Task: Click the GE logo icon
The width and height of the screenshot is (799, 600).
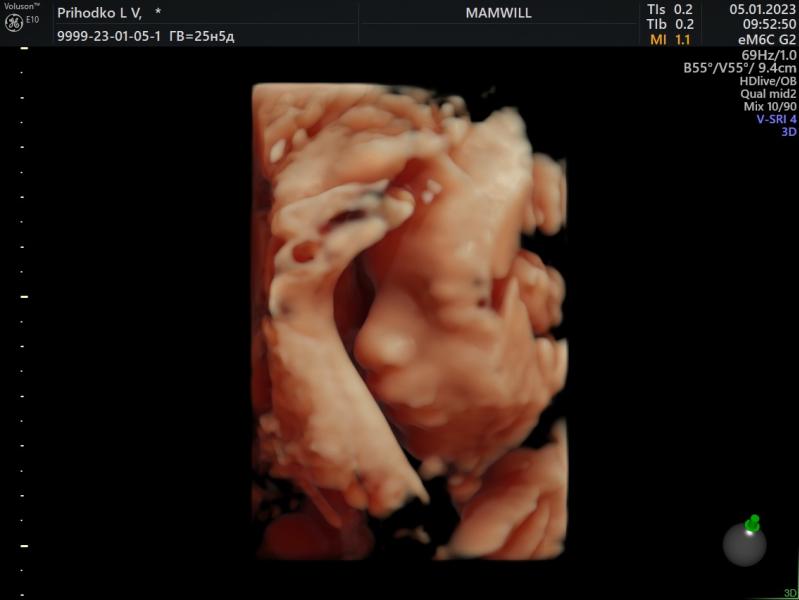Action: pos(14,24)
